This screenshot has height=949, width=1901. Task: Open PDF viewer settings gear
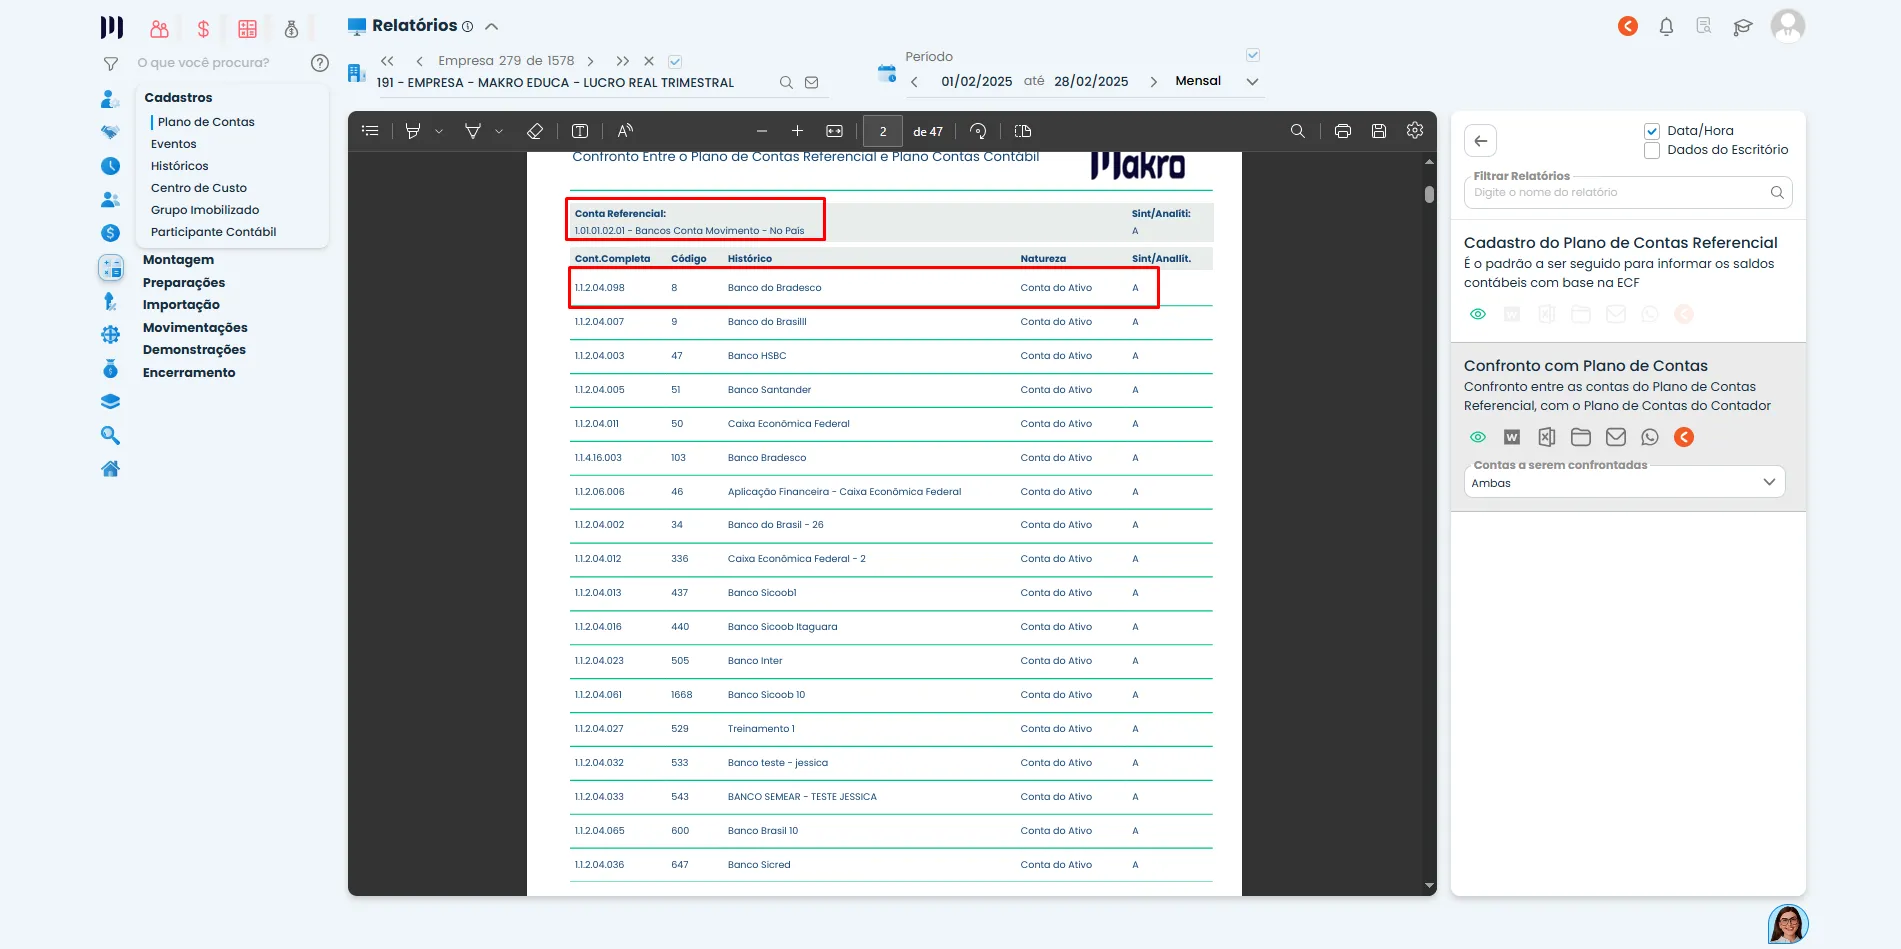1415,131
